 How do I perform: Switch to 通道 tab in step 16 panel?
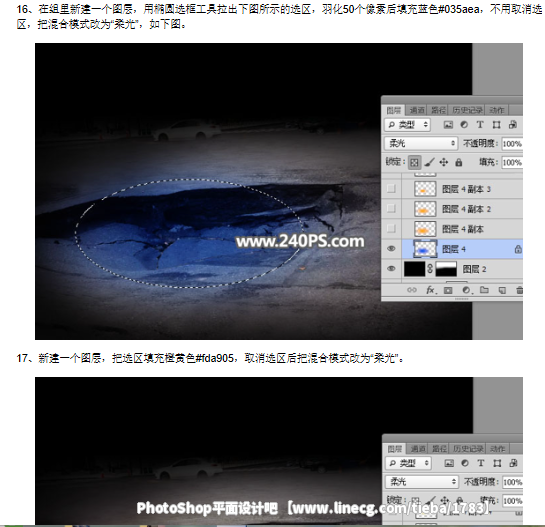coord(416,110)
